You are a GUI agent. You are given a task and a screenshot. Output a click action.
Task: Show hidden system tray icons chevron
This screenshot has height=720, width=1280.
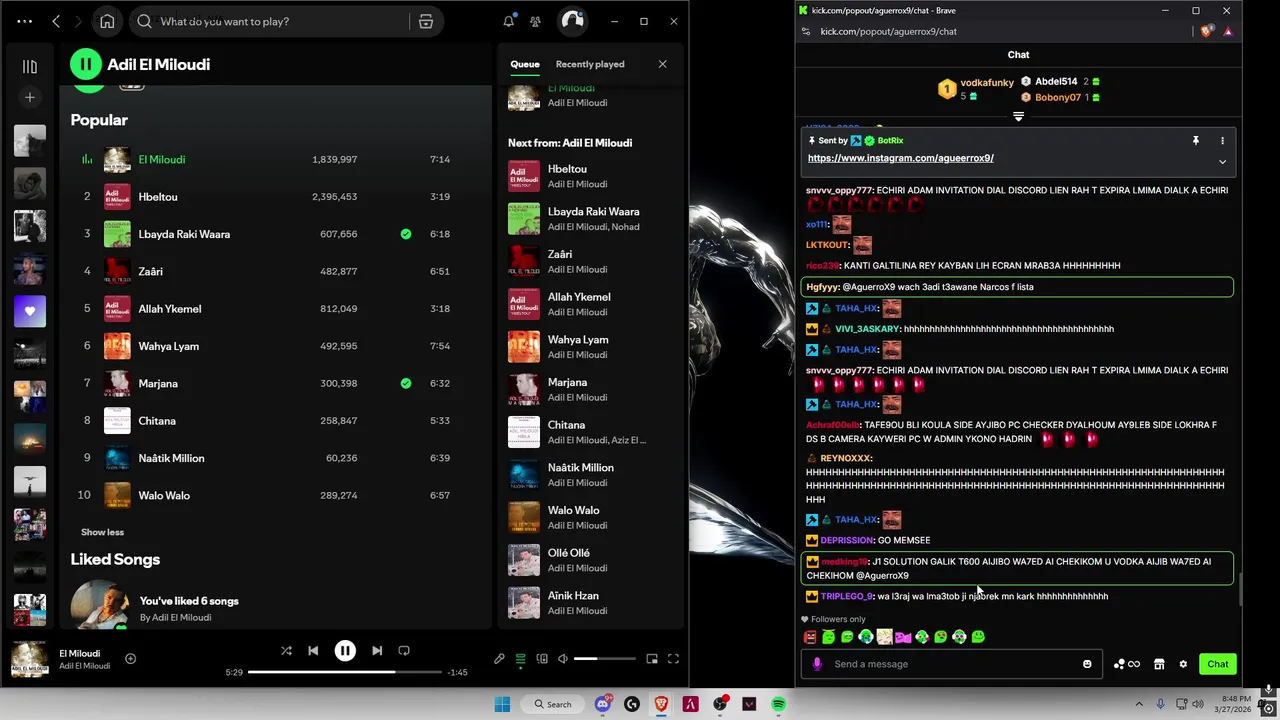pos(1139,704)
